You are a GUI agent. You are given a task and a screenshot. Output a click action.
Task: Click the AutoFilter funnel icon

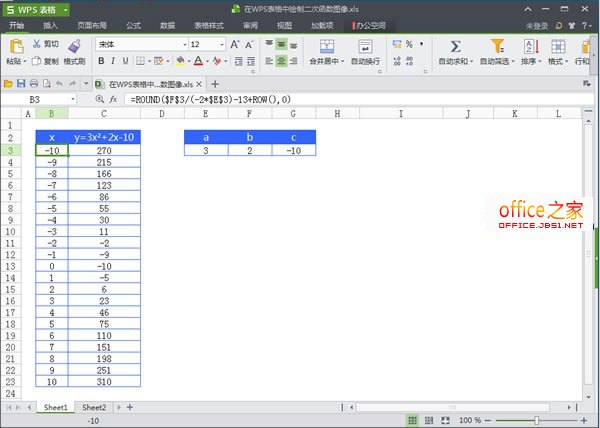pyautogui.click(x=497, y=46)
